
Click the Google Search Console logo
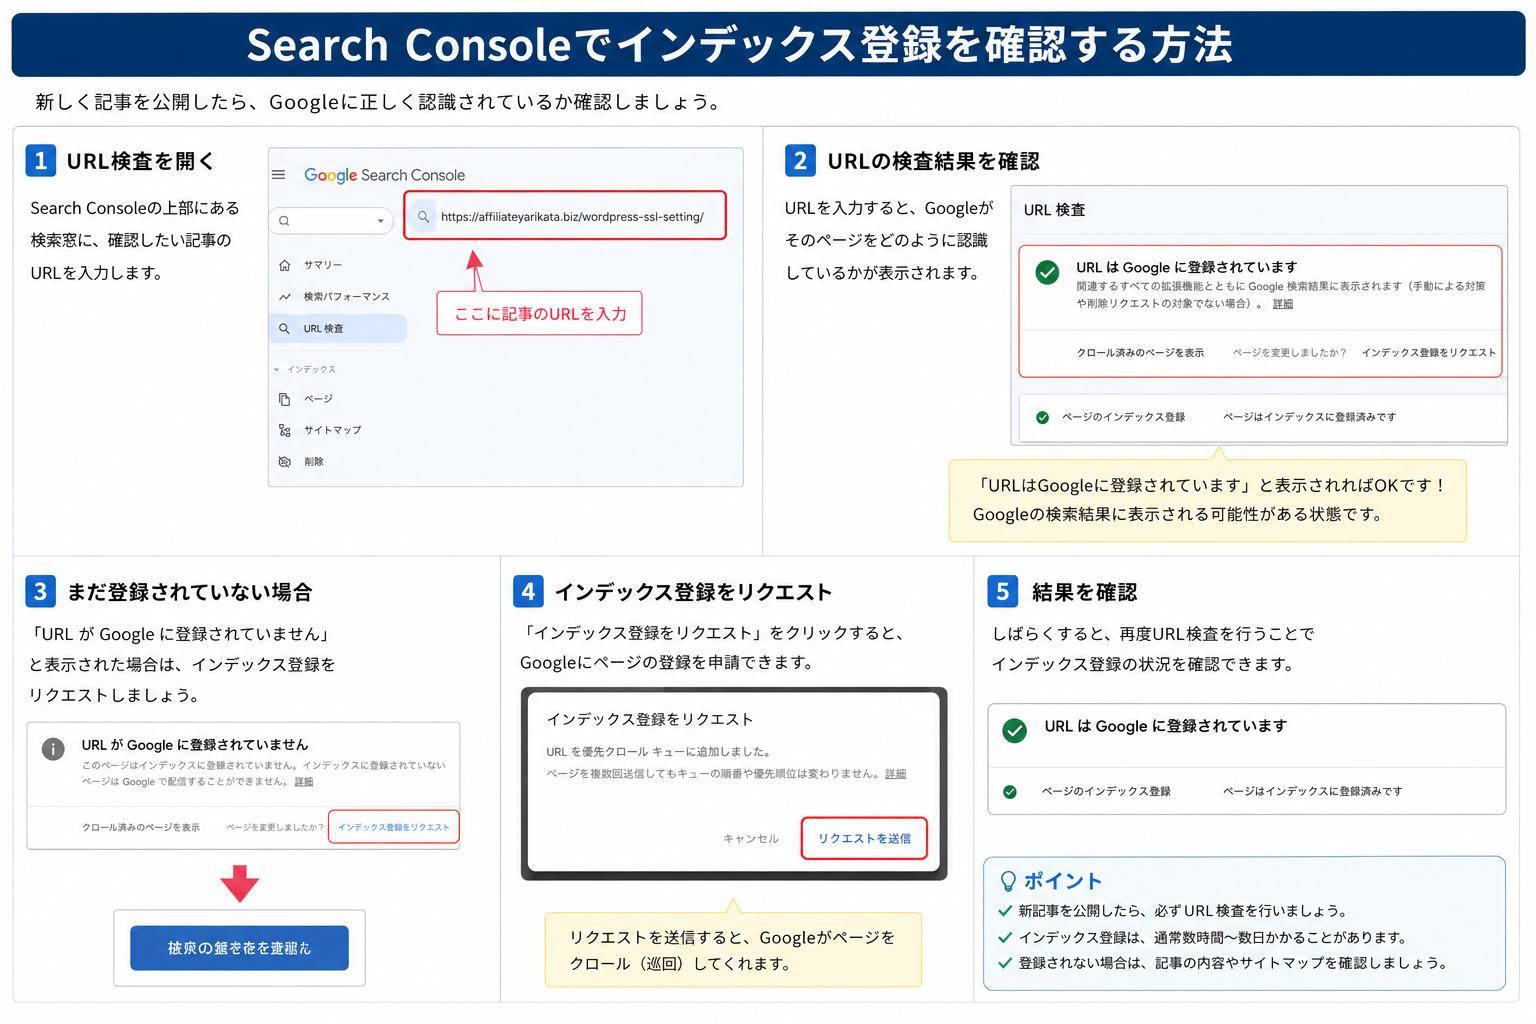(x=385, y=175)
